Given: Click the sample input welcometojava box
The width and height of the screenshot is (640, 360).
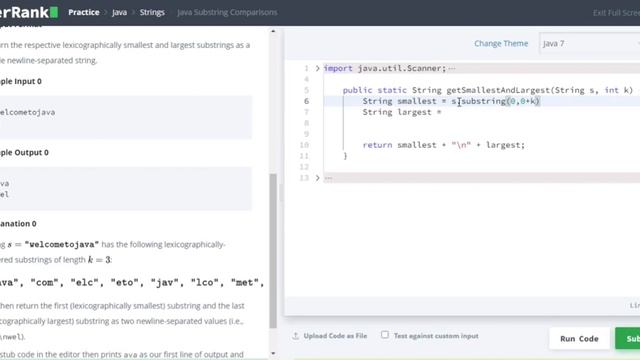Looking at the screenshot, I should 126,117.
